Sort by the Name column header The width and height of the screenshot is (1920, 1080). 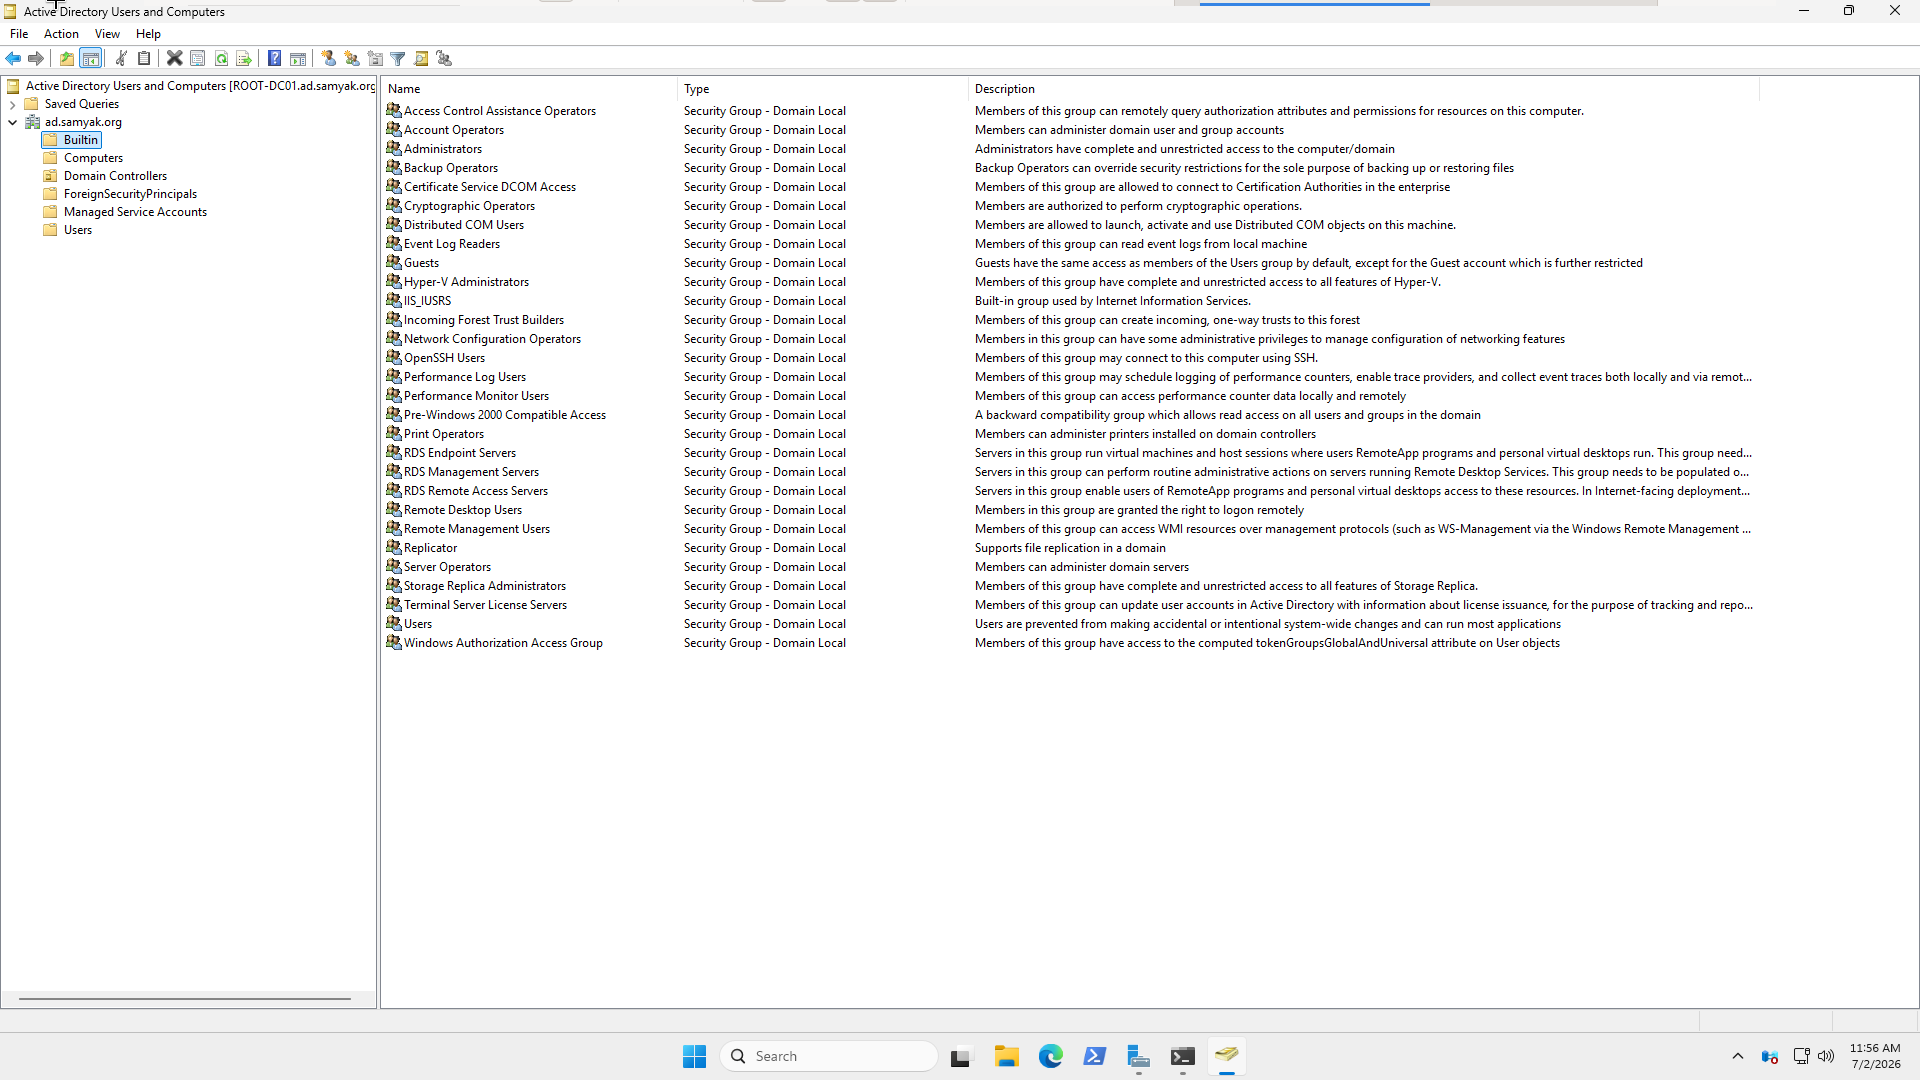point(529,89)
